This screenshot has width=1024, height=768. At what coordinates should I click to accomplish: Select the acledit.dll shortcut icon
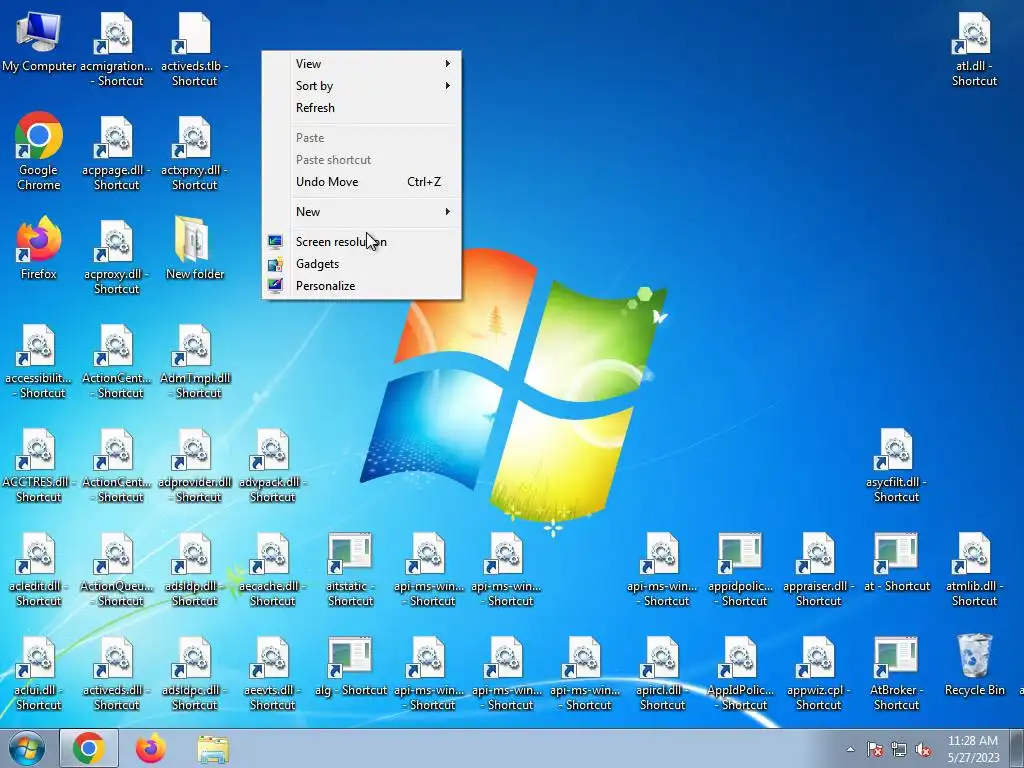[x=39, y=569]
